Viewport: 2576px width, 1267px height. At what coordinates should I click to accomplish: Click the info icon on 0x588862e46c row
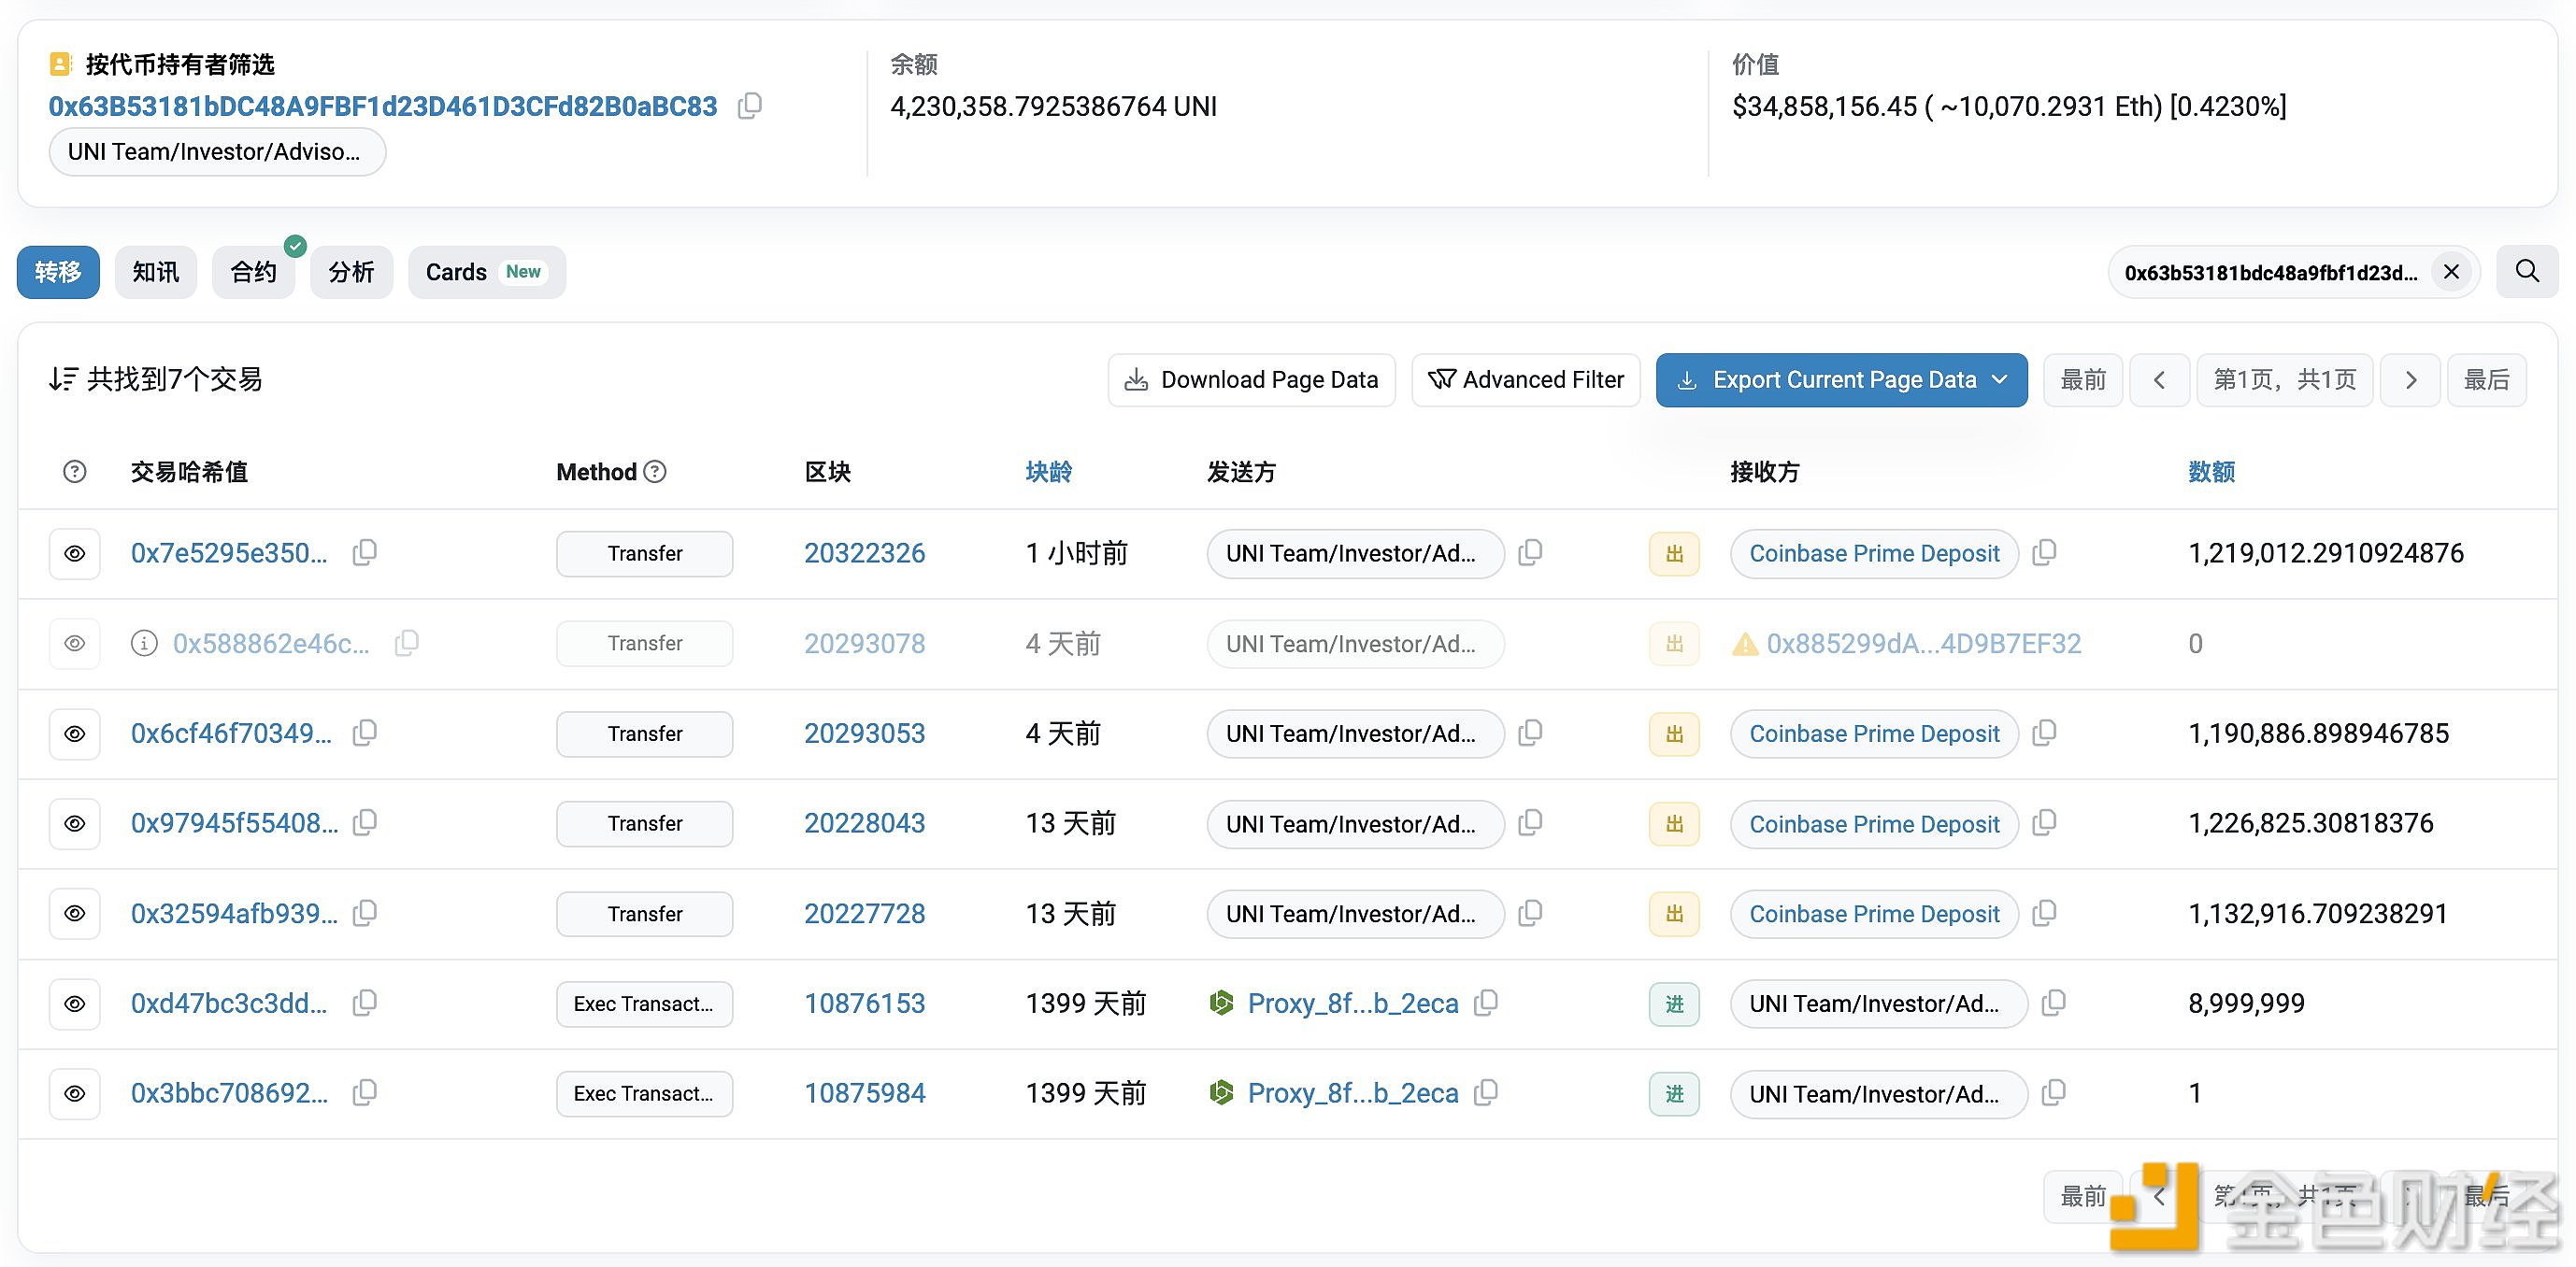pos(144,643)
